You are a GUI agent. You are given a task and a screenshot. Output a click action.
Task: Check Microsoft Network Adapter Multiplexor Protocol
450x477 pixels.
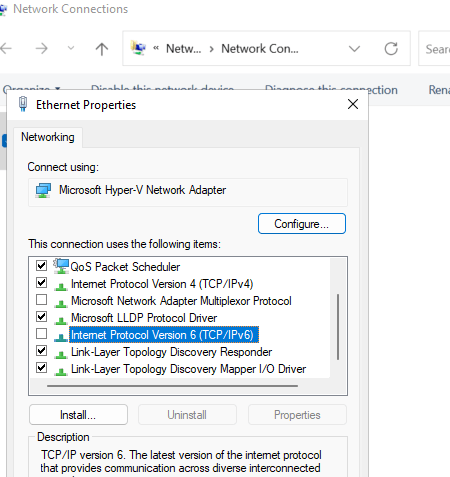click(41, 300)
